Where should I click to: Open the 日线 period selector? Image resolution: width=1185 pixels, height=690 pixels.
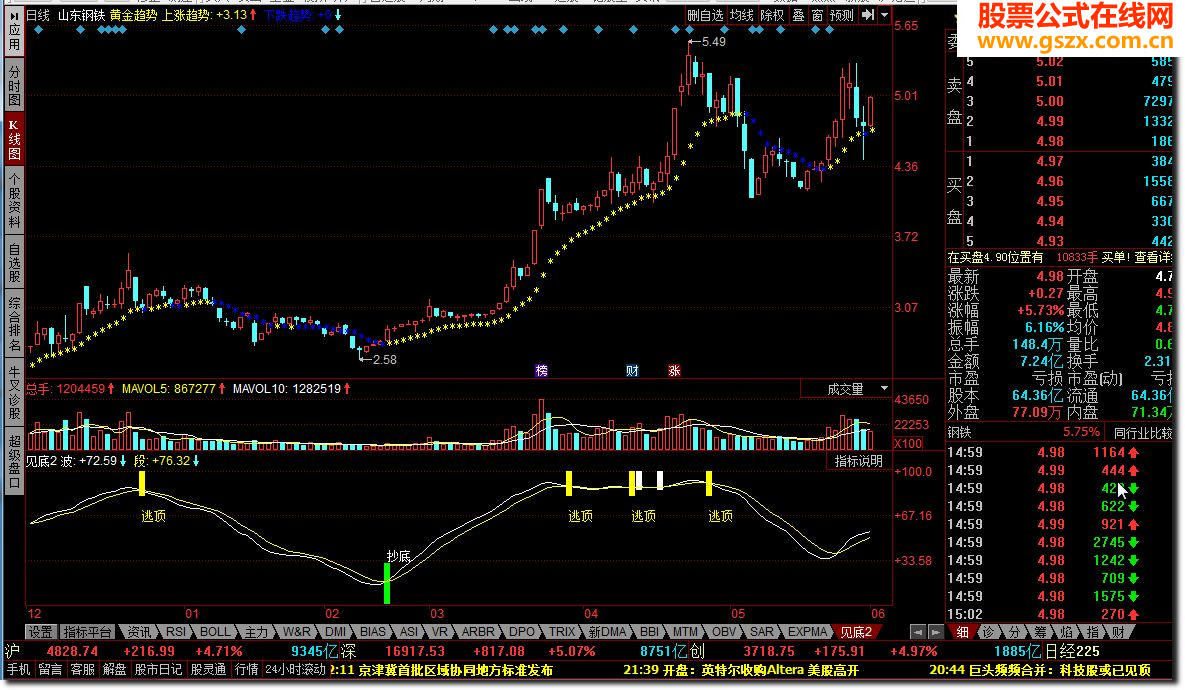37,15
